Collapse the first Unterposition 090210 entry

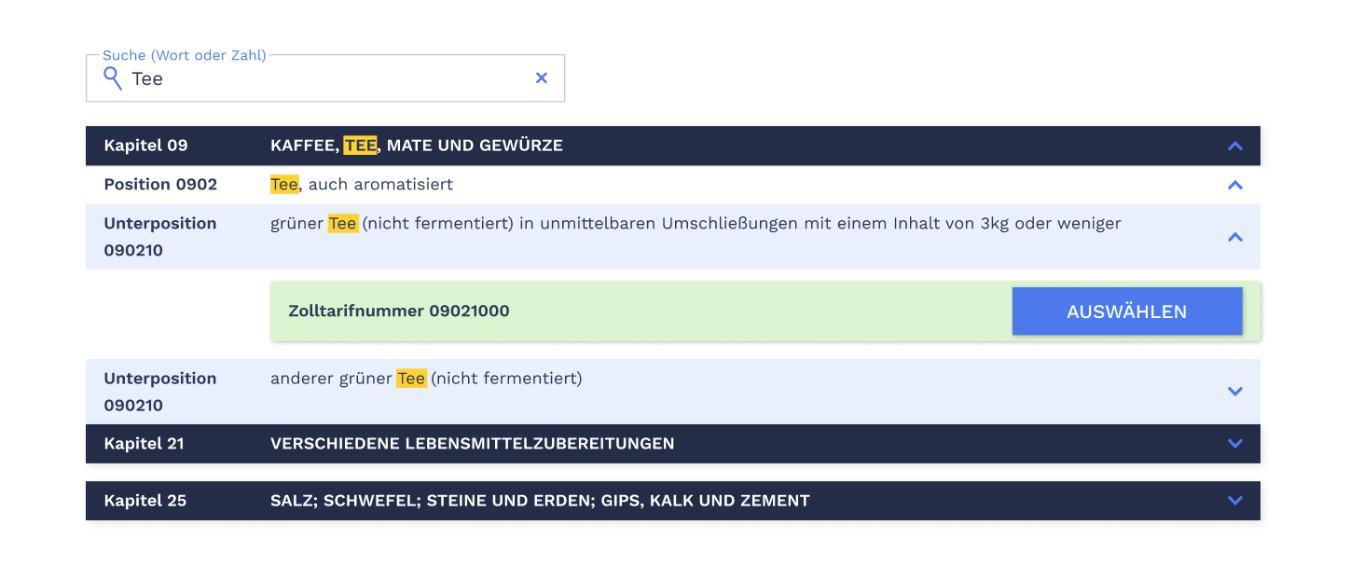click(1235, 237)
